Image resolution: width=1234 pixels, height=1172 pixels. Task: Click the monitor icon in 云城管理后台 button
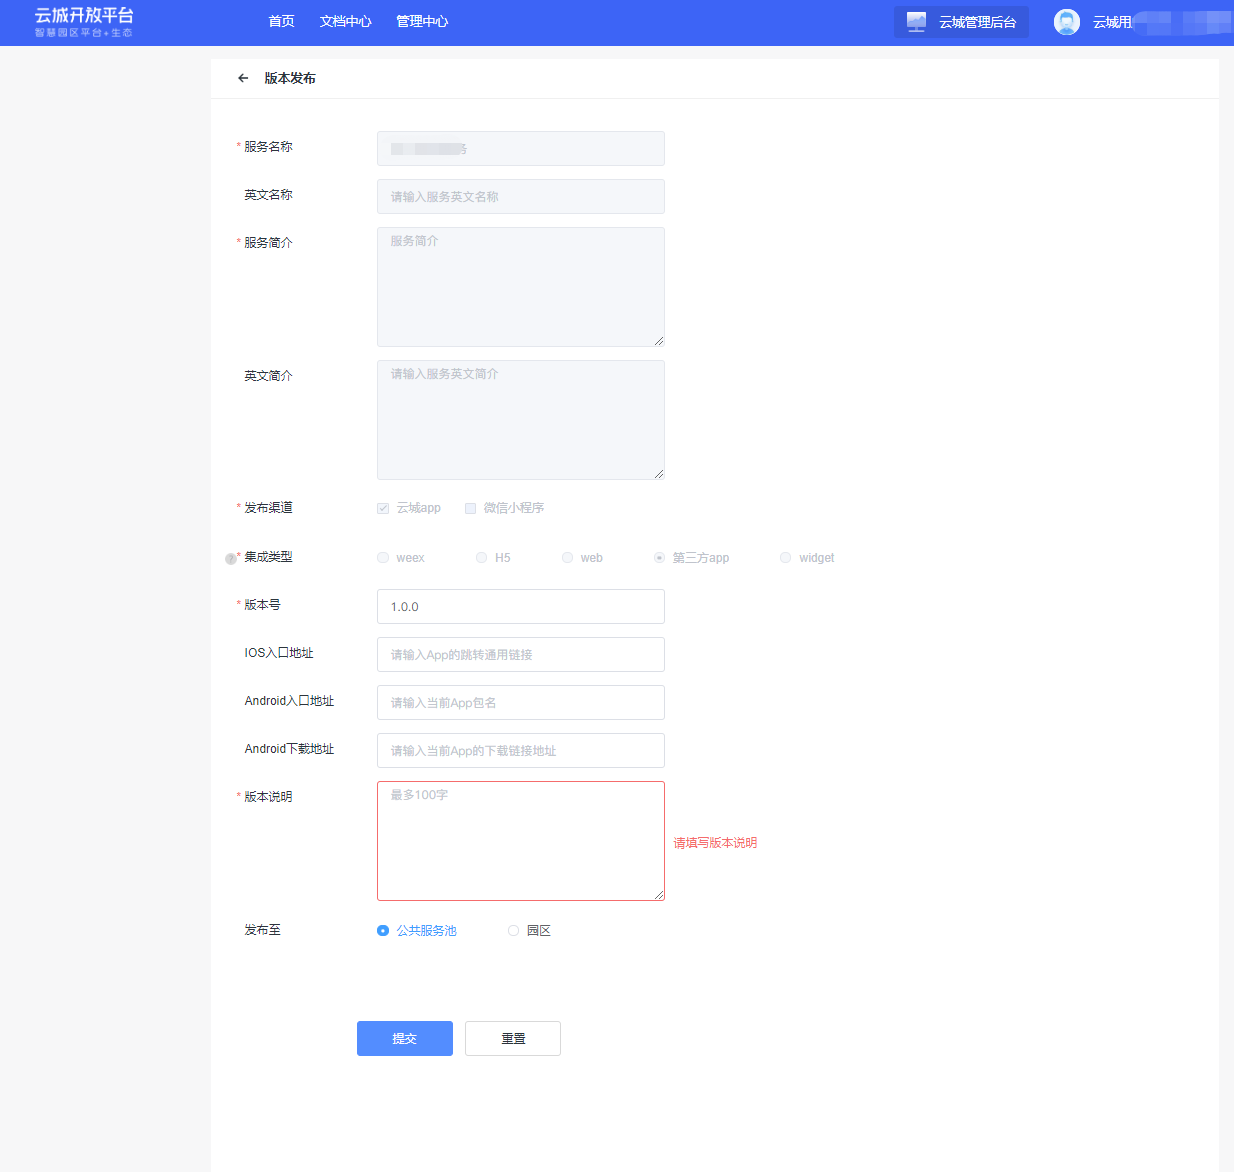(x=916, y=22)
